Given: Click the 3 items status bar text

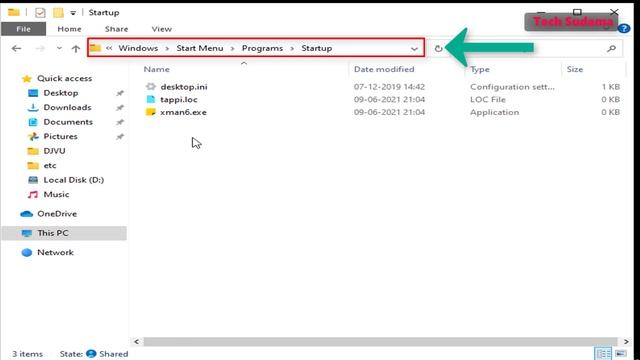Looking at the screenshot, I should pyautogui.click(x=27, y=354).
